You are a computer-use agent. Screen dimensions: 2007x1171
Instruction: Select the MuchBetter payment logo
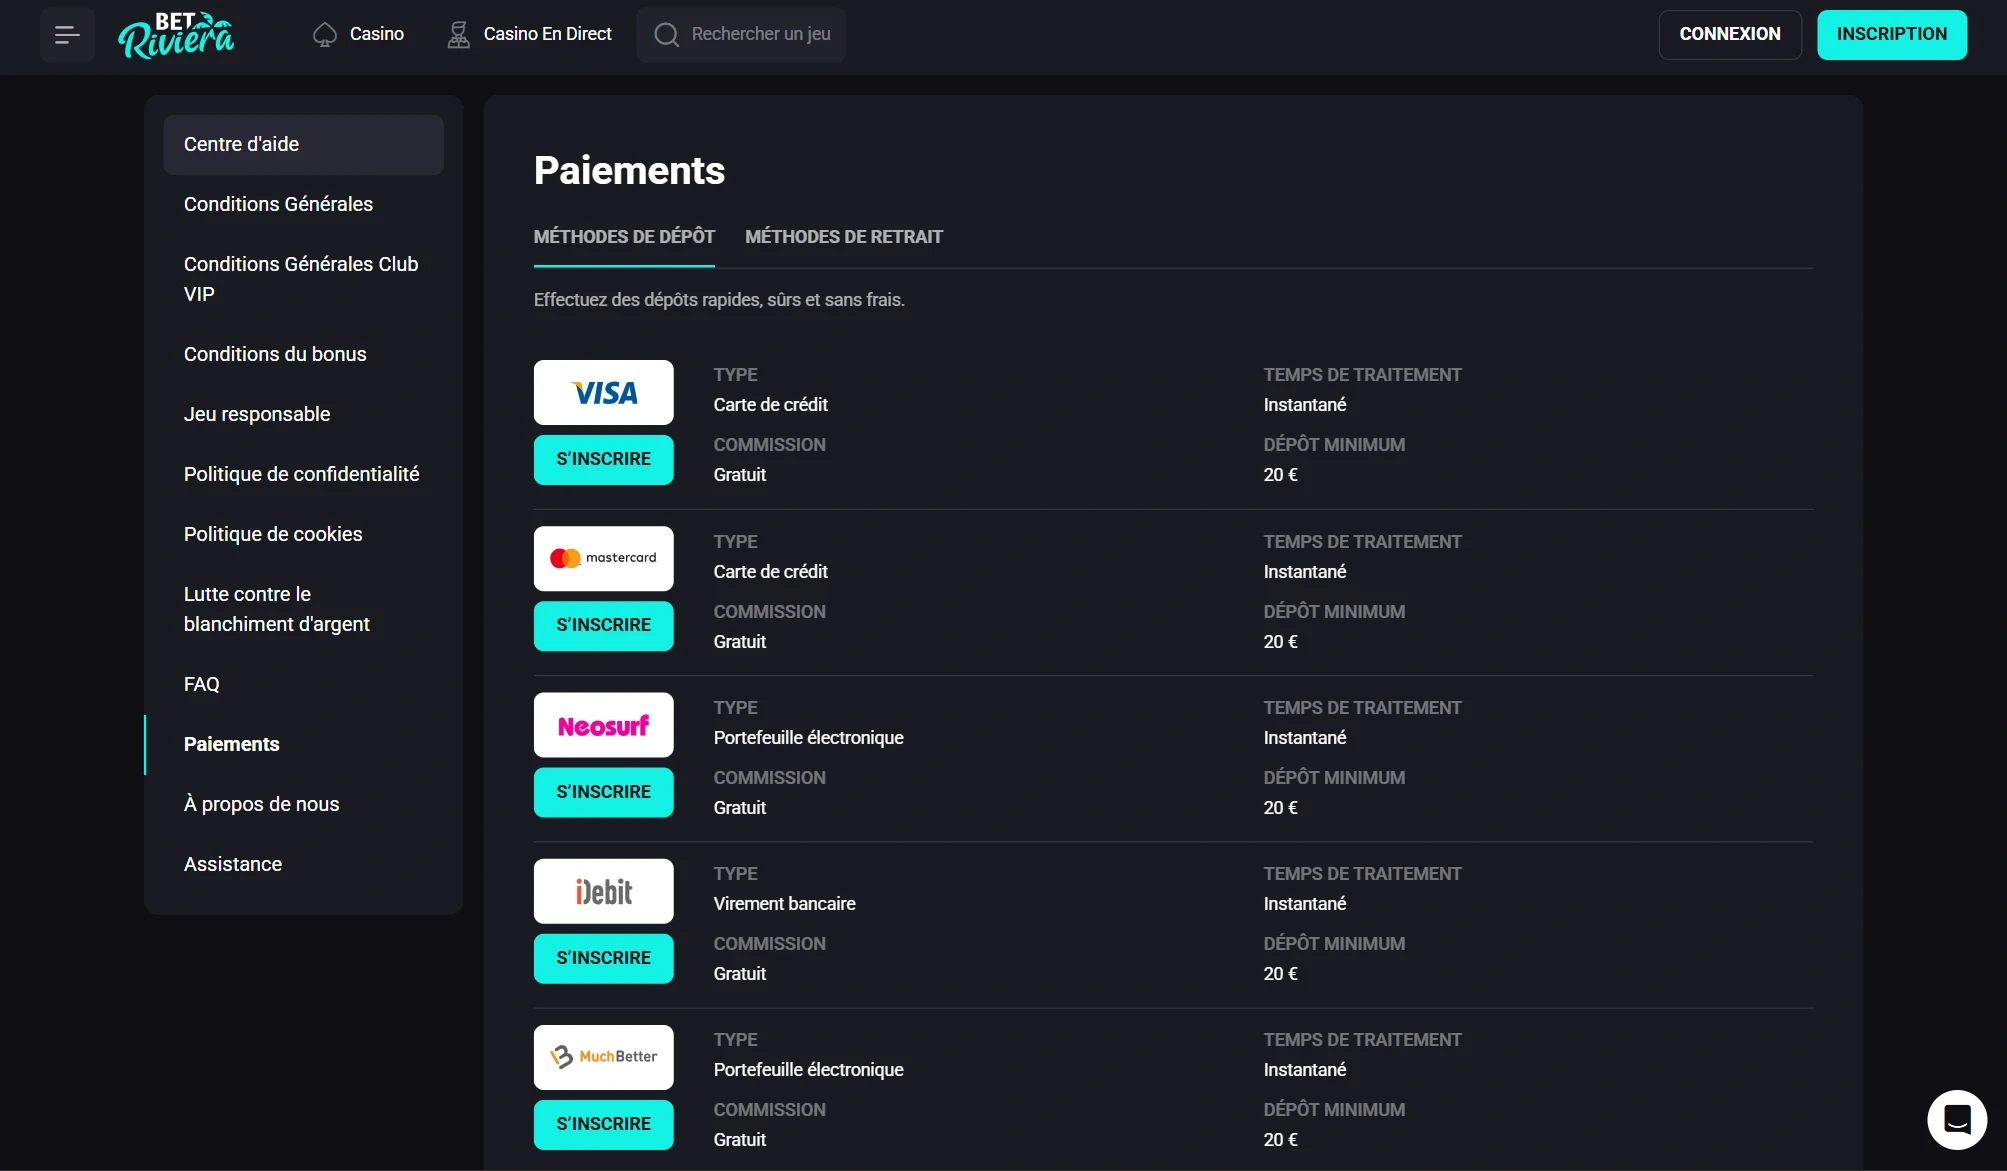pos(603,1057)
